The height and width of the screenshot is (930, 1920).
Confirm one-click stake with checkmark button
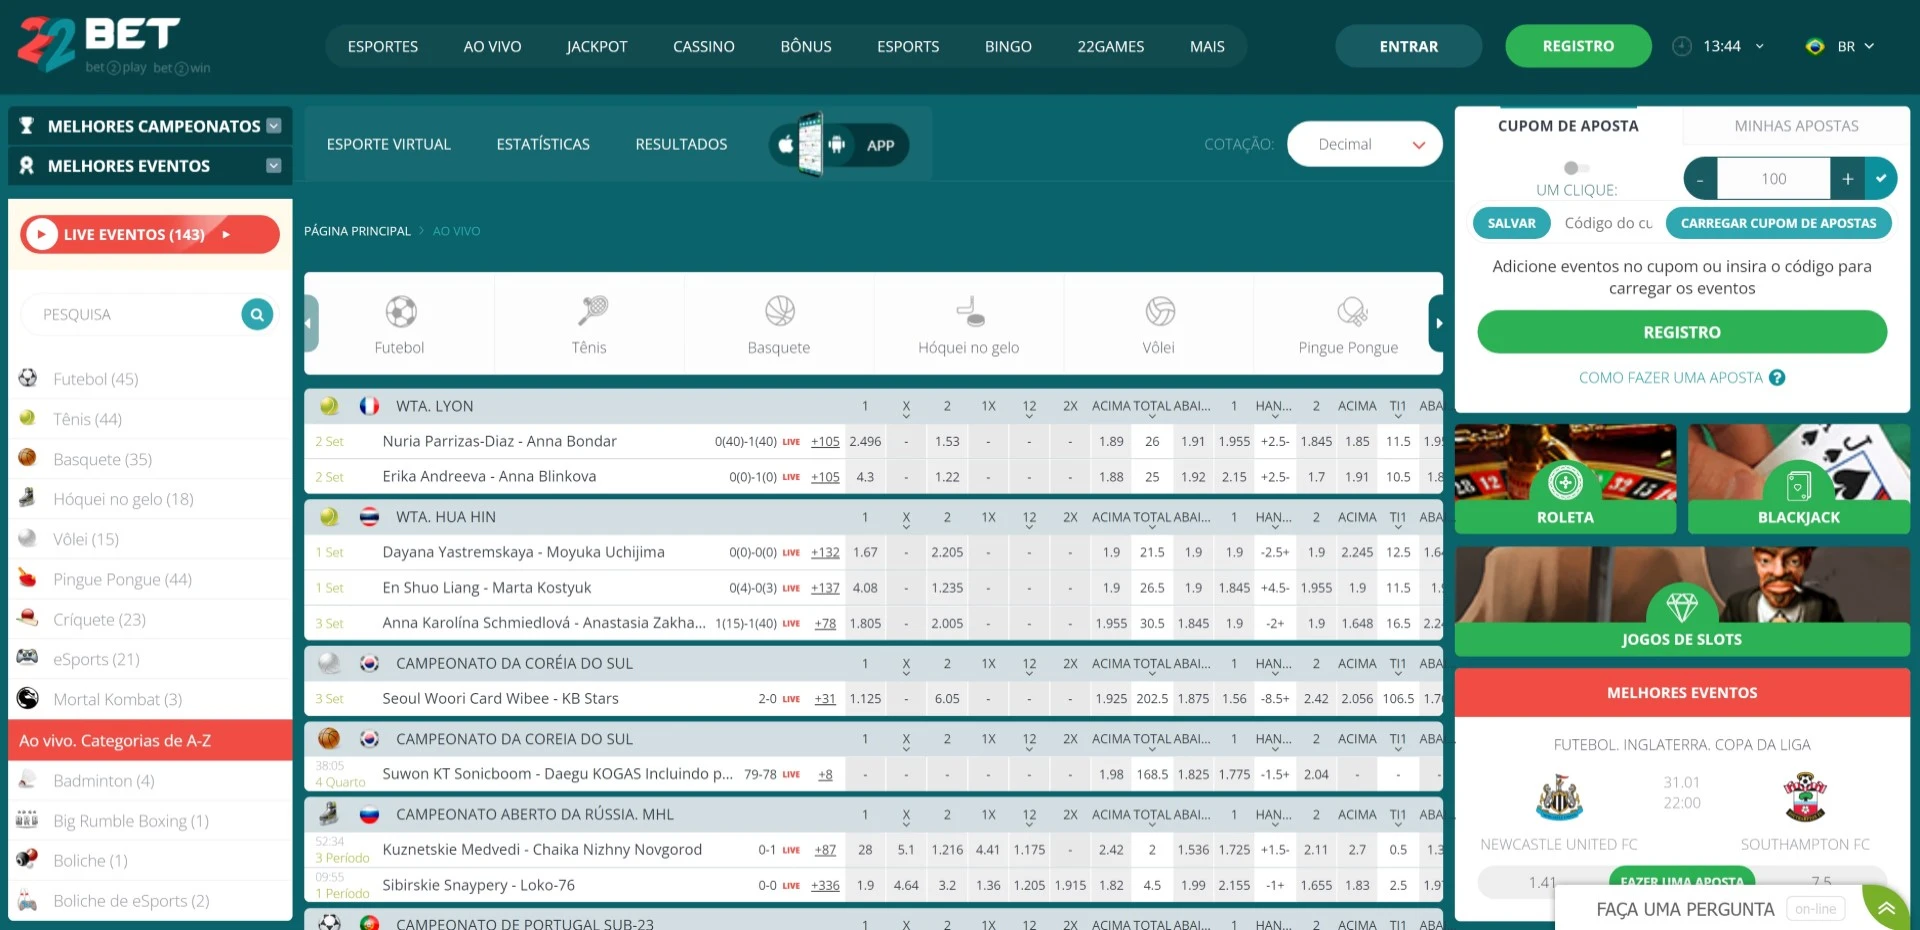click(x=1881, y=179)
